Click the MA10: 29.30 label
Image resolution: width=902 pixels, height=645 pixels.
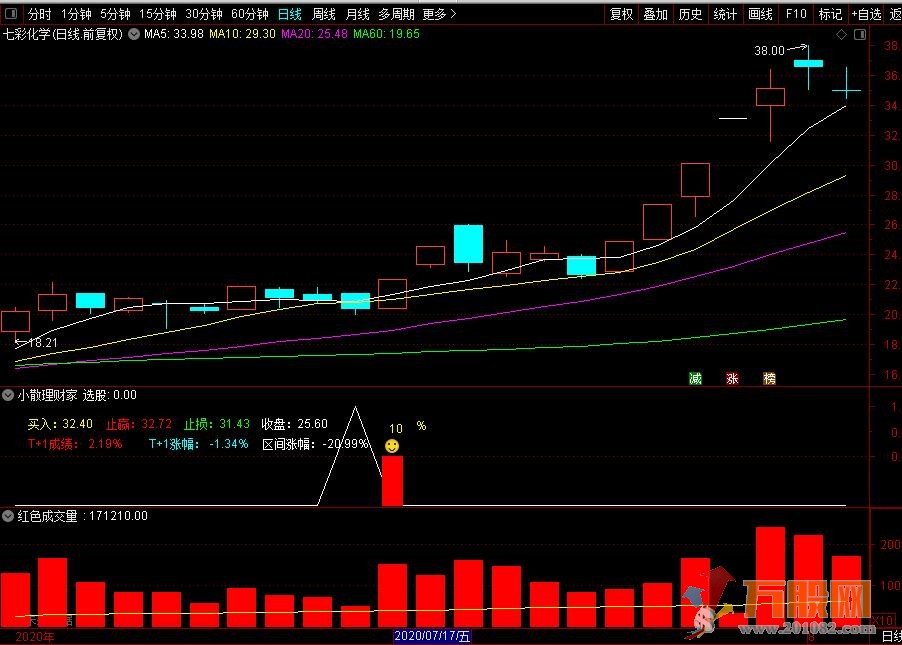point(242,34)
